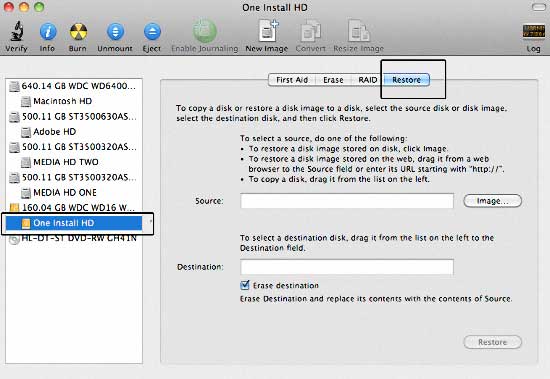Click the Source input field
Screen dimensions: 550x379
347,201
